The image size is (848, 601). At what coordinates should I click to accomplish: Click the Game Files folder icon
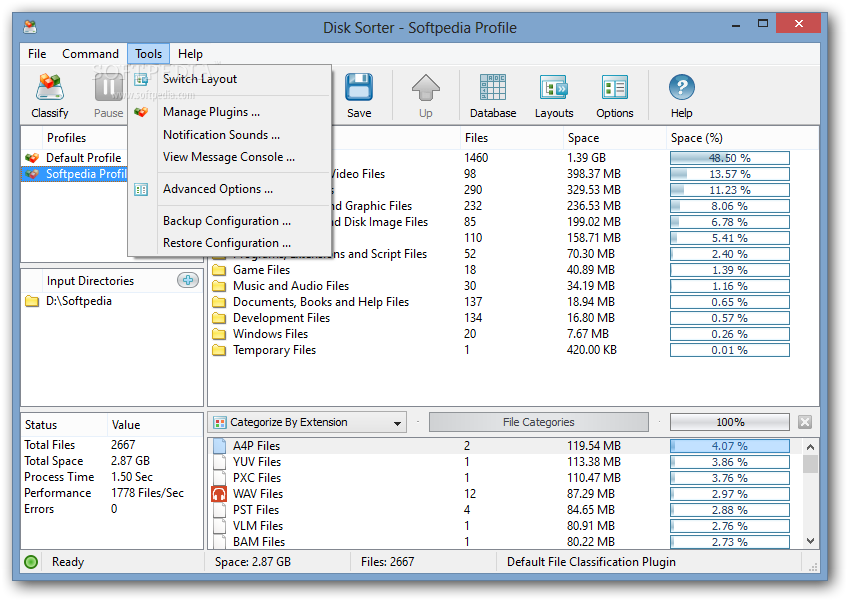219,270
